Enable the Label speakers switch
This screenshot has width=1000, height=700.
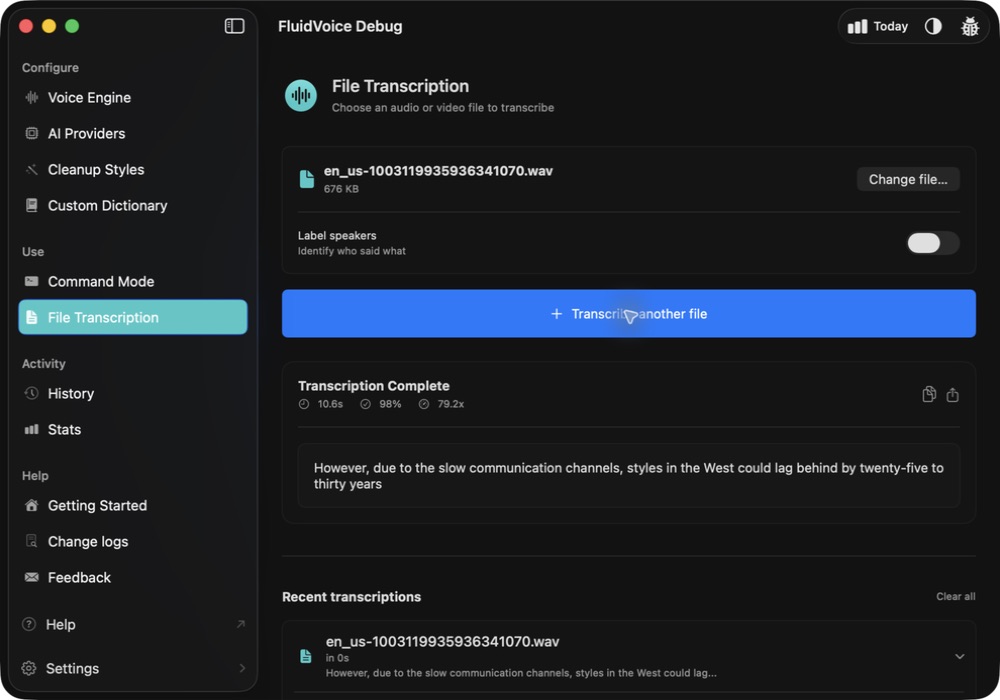coord(933,243)
